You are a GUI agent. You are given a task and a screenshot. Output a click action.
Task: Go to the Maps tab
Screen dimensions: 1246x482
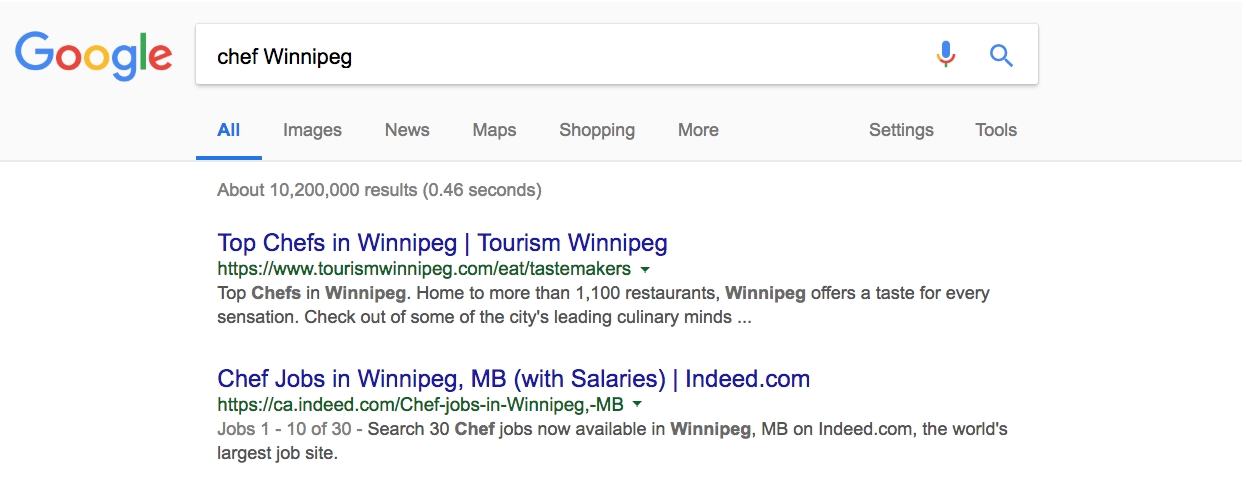coord(494,130)
